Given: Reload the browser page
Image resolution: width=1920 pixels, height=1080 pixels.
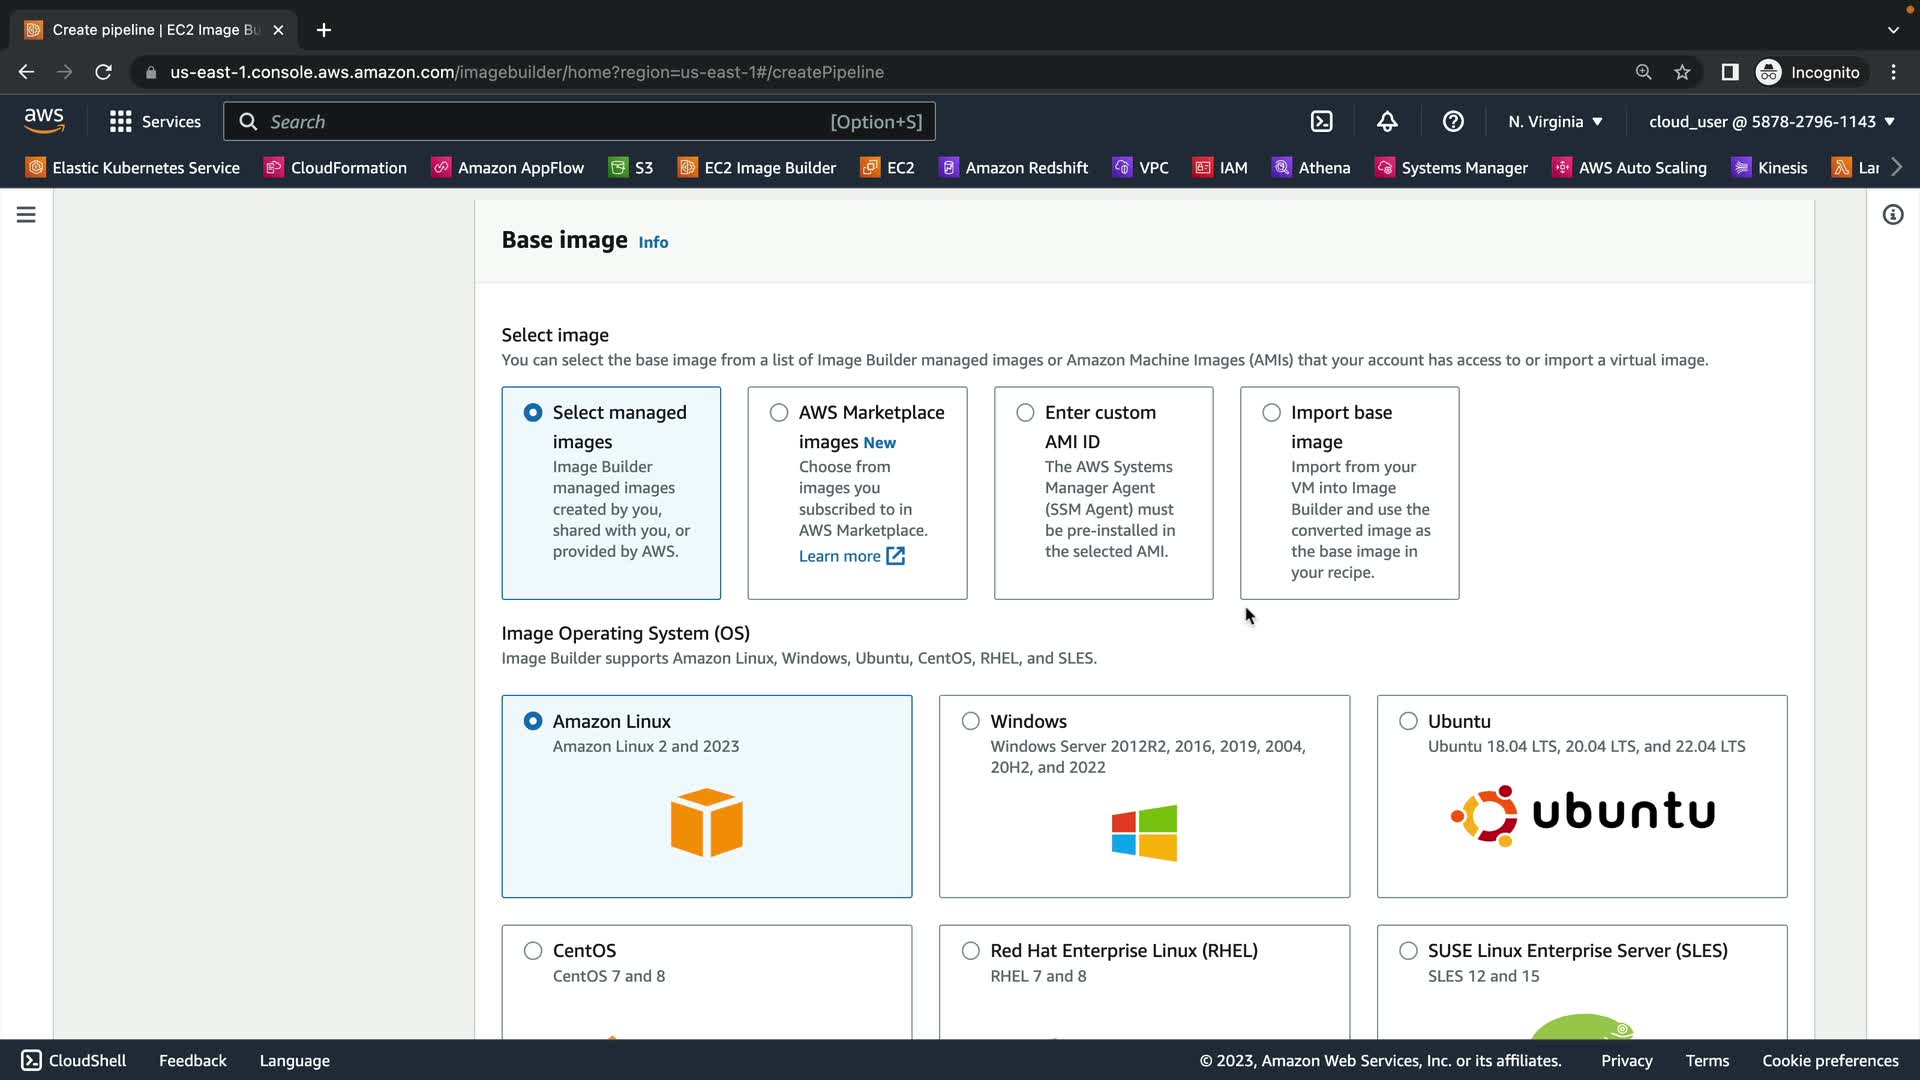Looking at the screenshot, I should point(103,72).
